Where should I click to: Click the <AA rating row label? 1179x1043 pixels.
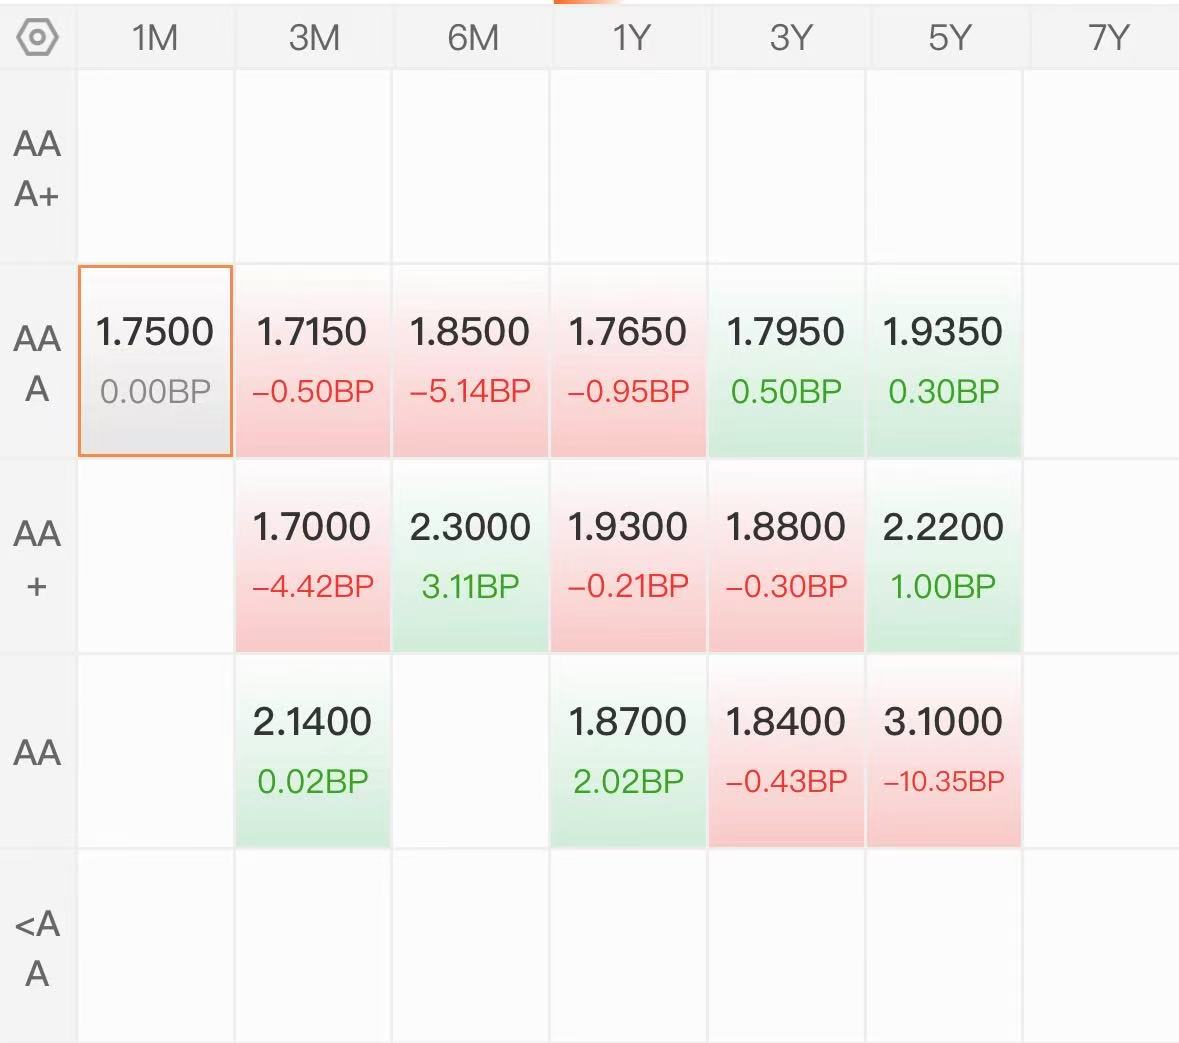[37, 947]
